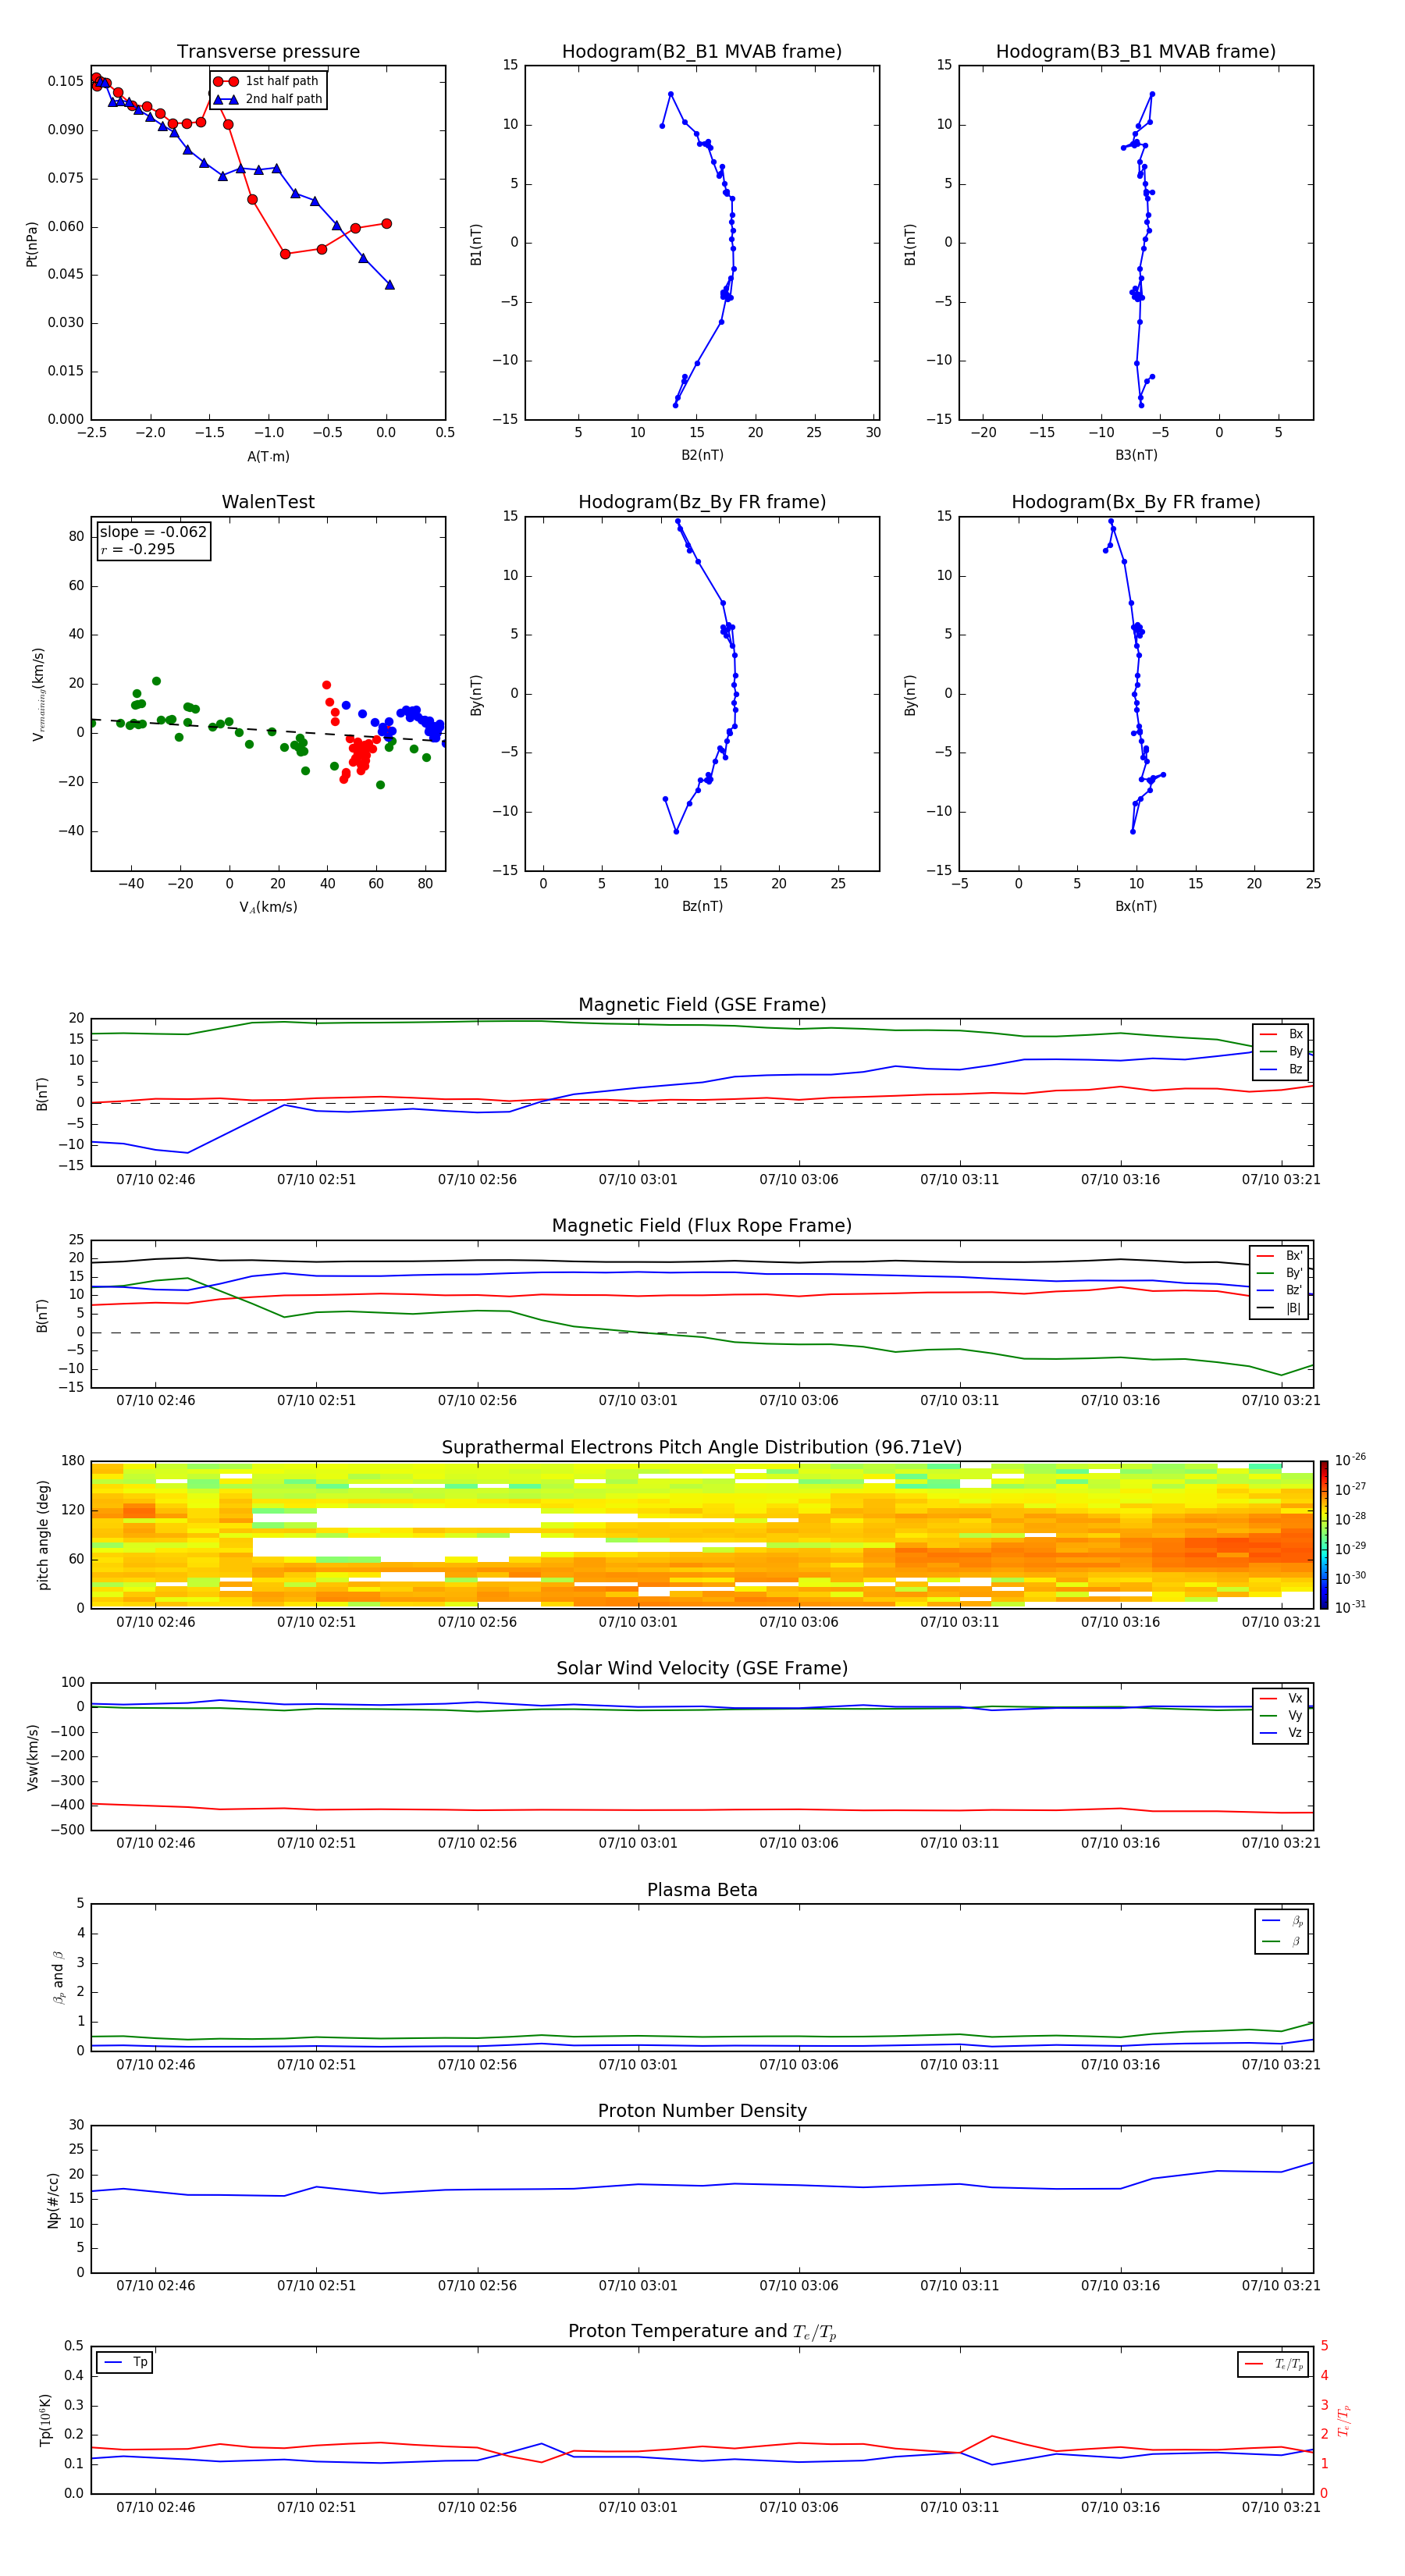Screen dimensions: 1405x2576
Task: Select the "1st half path" legend entry
Action: point(266,81)
